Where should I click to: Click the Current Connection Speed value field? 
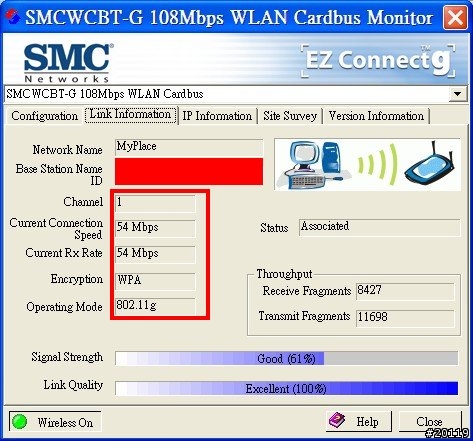tap(155, 228)
